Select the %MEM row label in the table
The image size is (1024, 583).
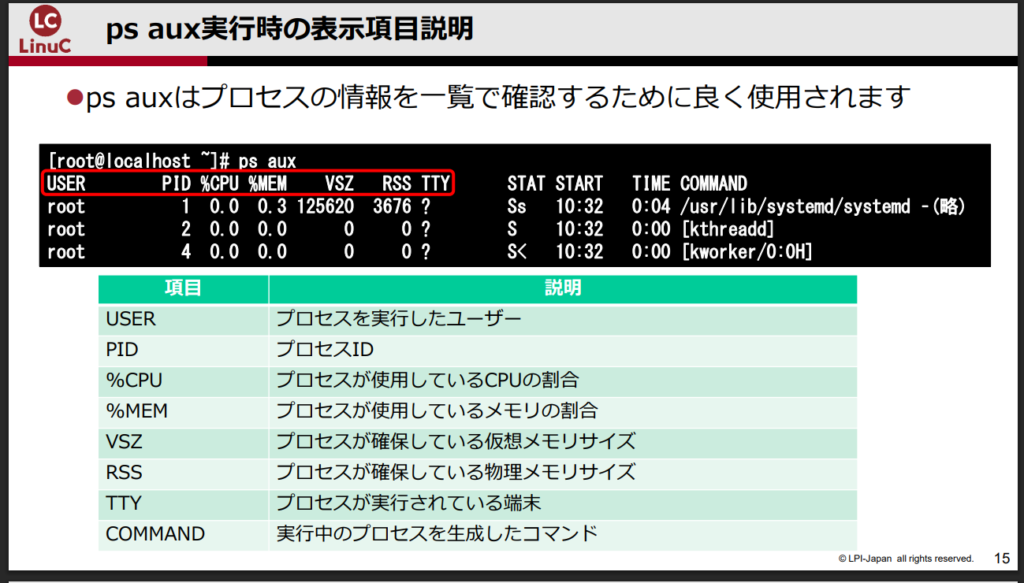point(135,411)
